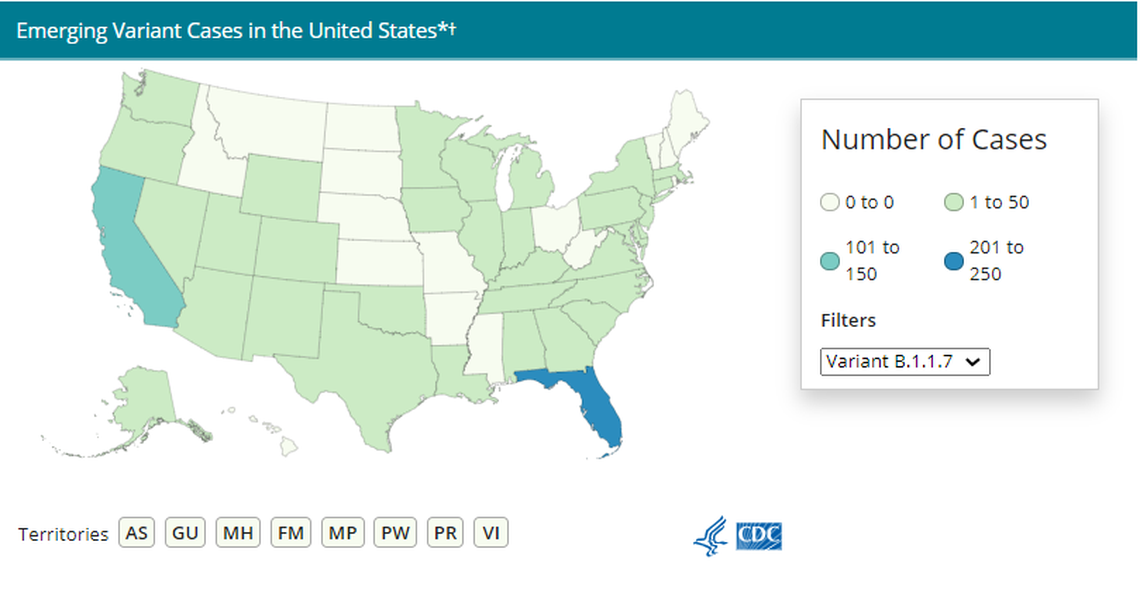Select the PW territory button
The image size is (1140, 590).
(x=394, y=532)
